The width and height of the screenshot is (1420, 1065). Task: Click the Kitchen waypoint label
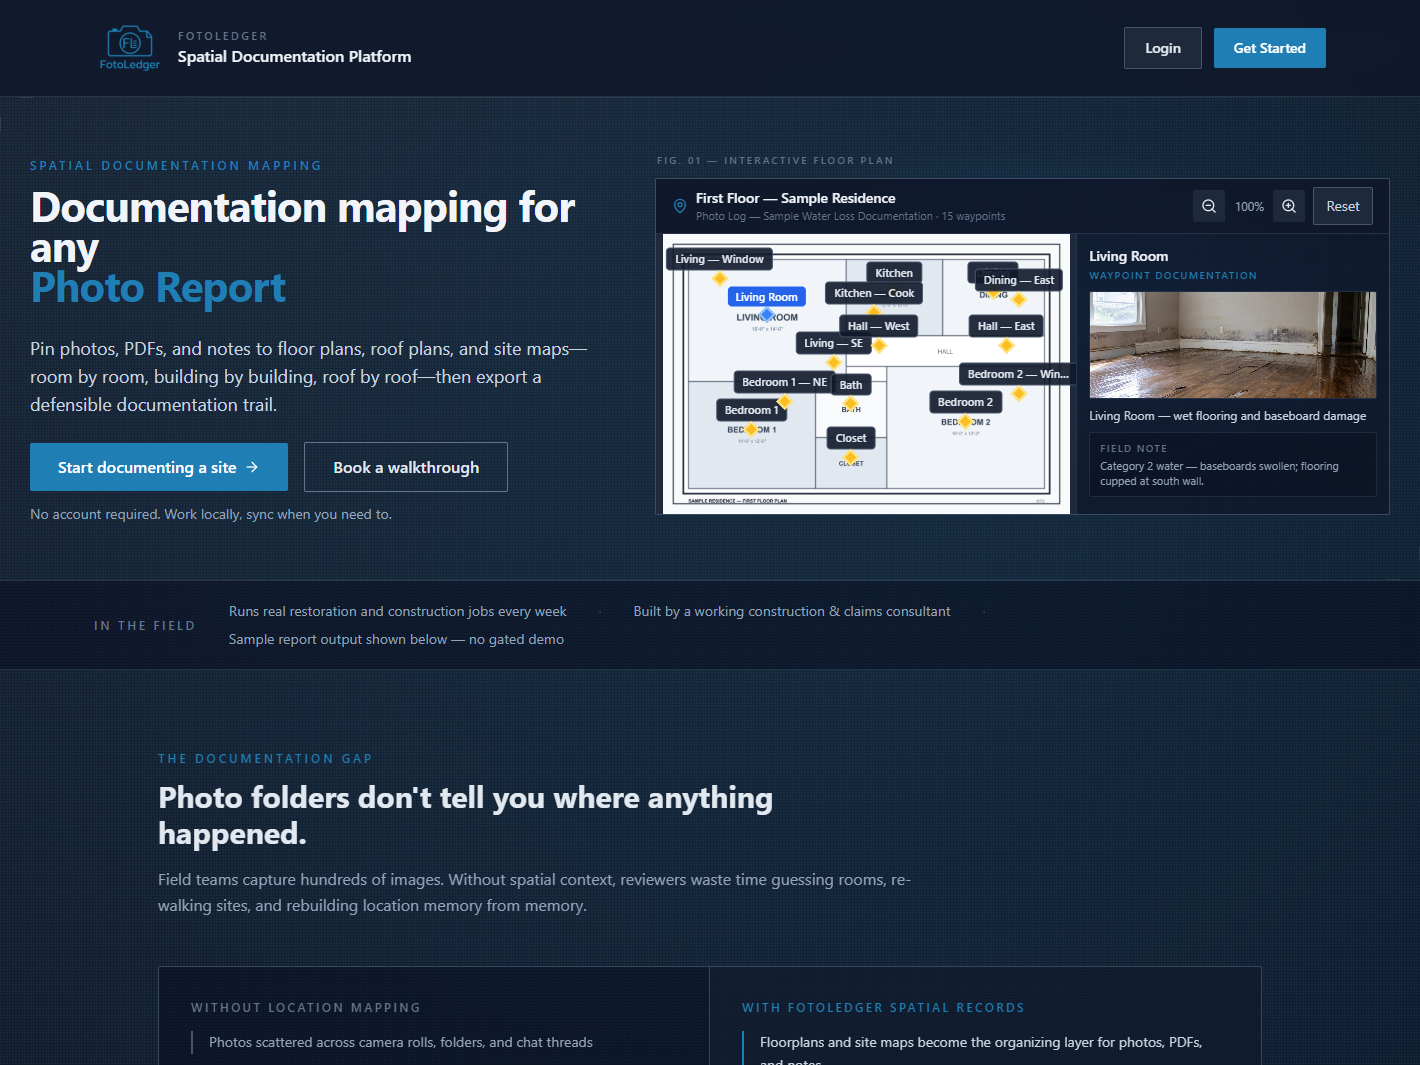[x=894, y=273]
